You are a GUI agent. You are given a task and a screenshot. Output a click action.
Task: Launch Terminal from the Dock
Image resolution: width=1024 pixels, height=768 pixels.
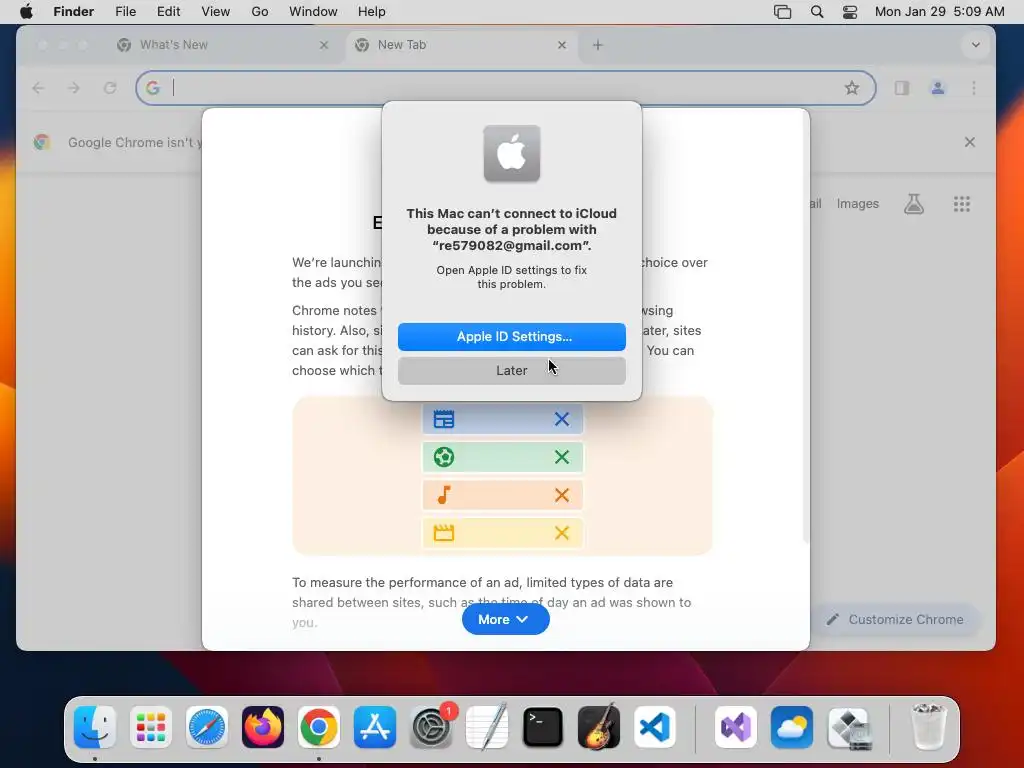click(x=543, y=727)
